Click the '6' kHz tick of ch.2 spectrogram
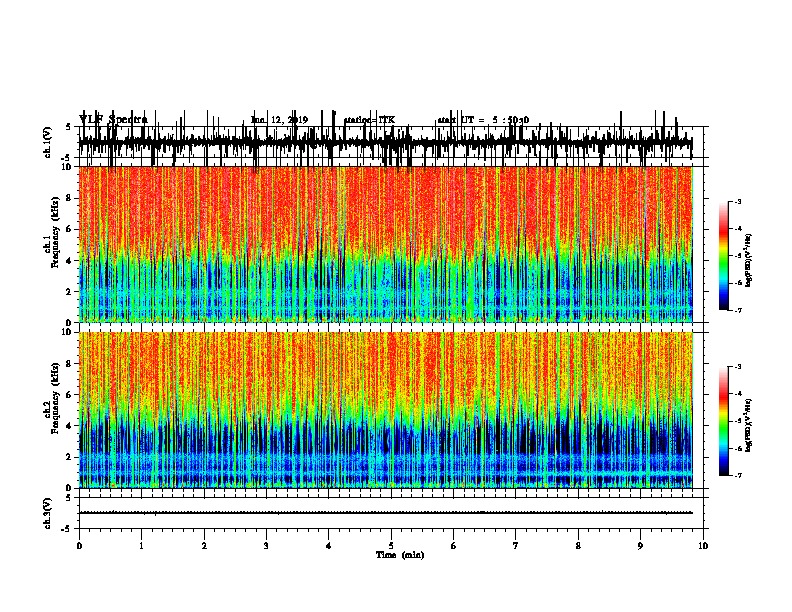Screen dimensions: 792x612 [x=69, y=395]
